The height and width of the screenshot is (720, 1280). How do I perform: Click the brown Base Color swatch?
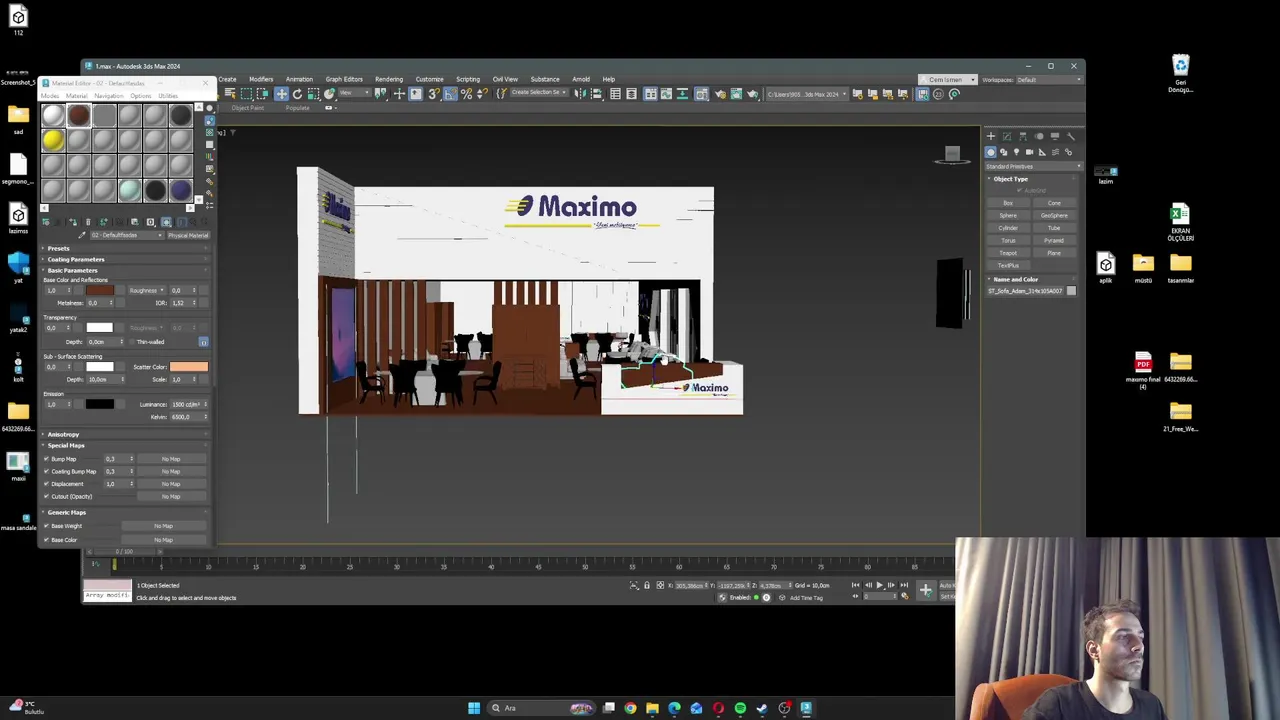tap(100, 290)
